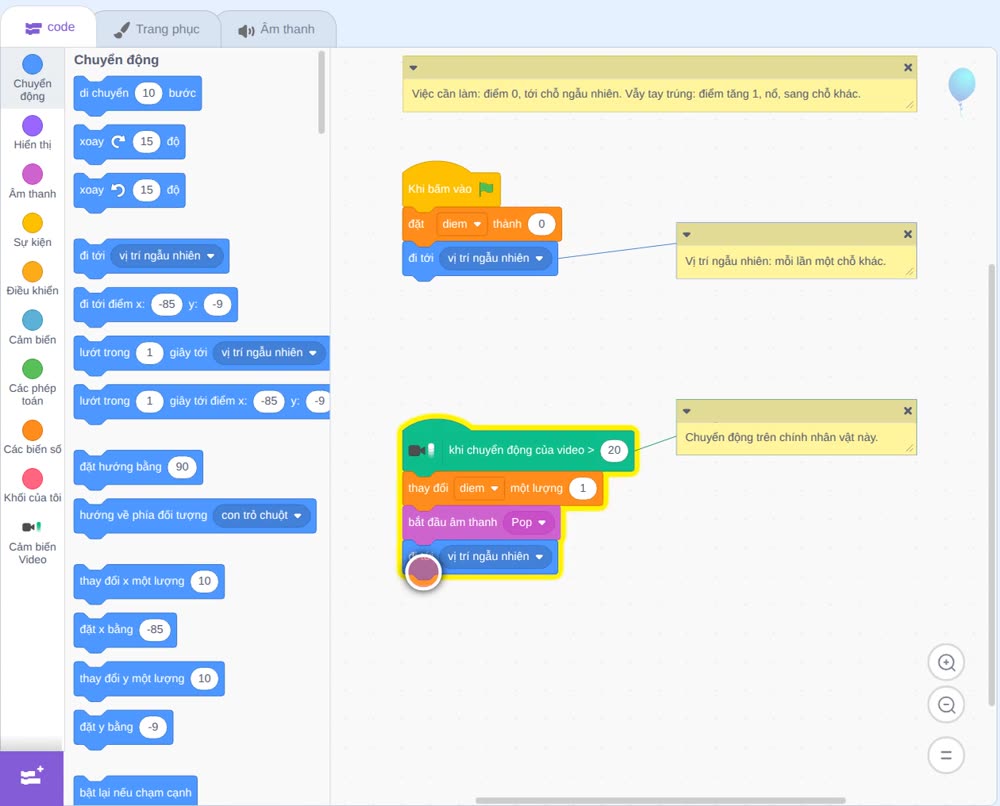Click the 'bắt đầu âm thanh' block
The height and width of the screenshot is (806, 1000).
click(x=482, y=522)
